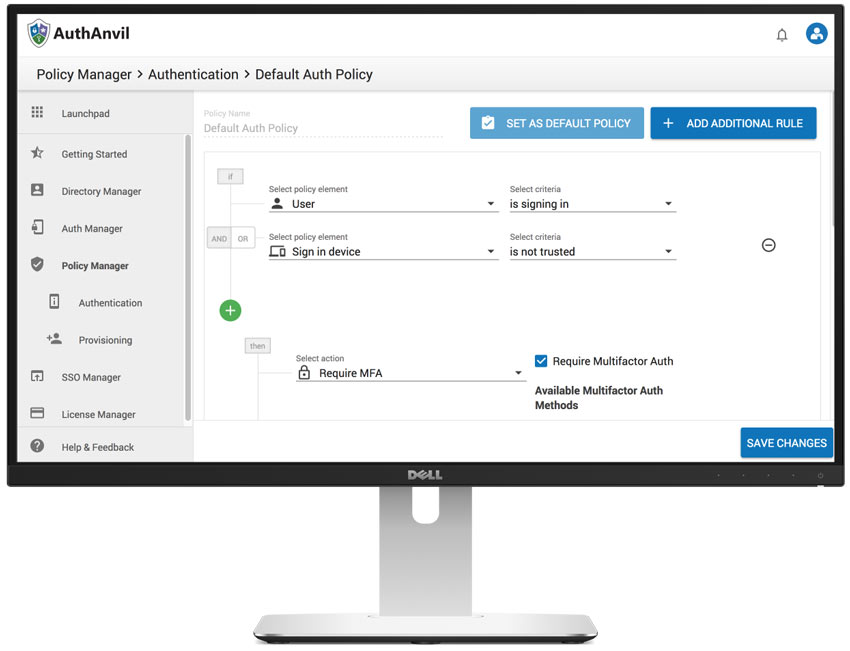The height and width of the screenshot is (651, 850).
Task: Select Provisioning under Policy Manager
Action: point(105,340)
